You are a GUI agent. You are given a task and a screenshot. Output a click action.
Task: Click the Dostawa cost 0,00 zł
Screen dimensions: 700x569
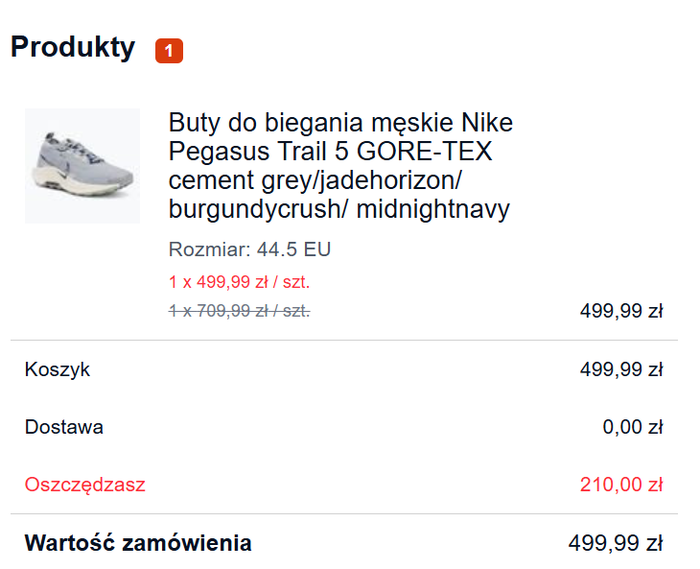pos(632,427)
